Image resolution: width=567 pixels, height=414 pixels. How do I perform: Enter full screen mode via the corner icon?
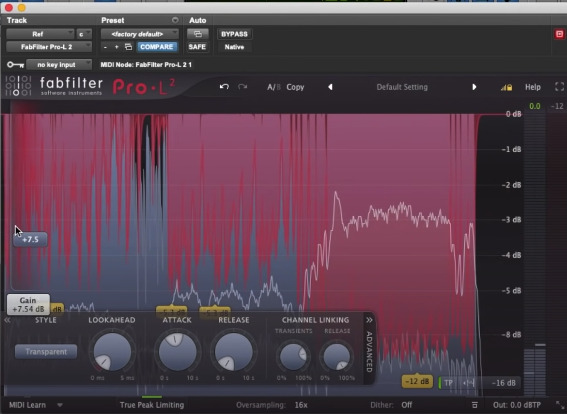[559, 87]
